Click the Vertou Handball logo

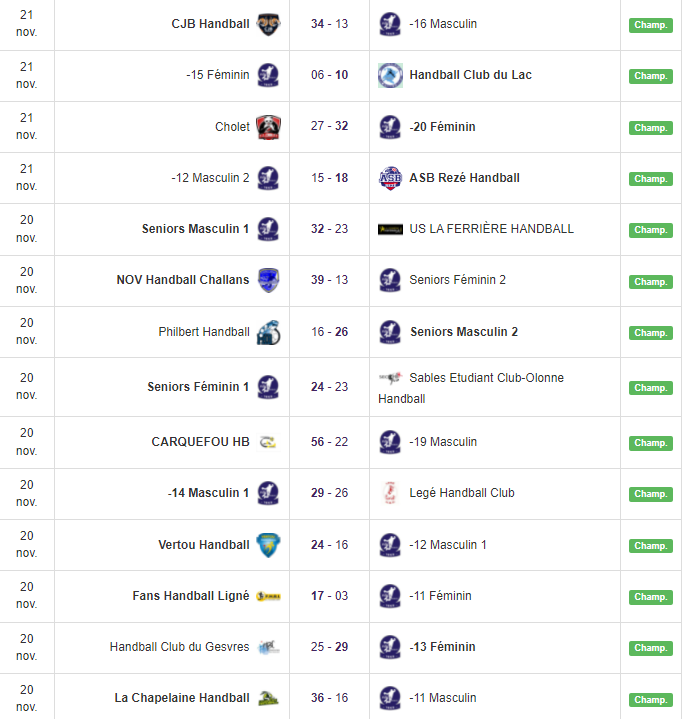(268, 545)
